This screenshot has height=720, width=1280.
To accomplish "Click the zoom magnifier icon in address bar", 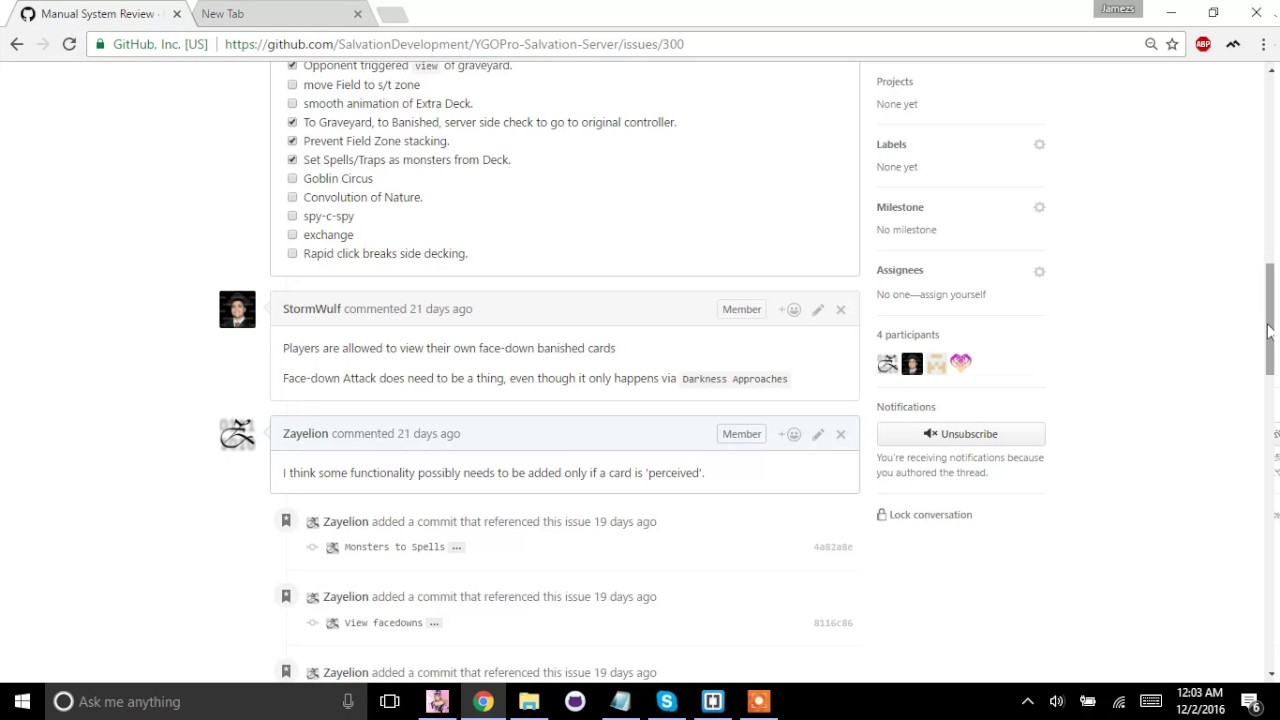I will point(1151,44).
